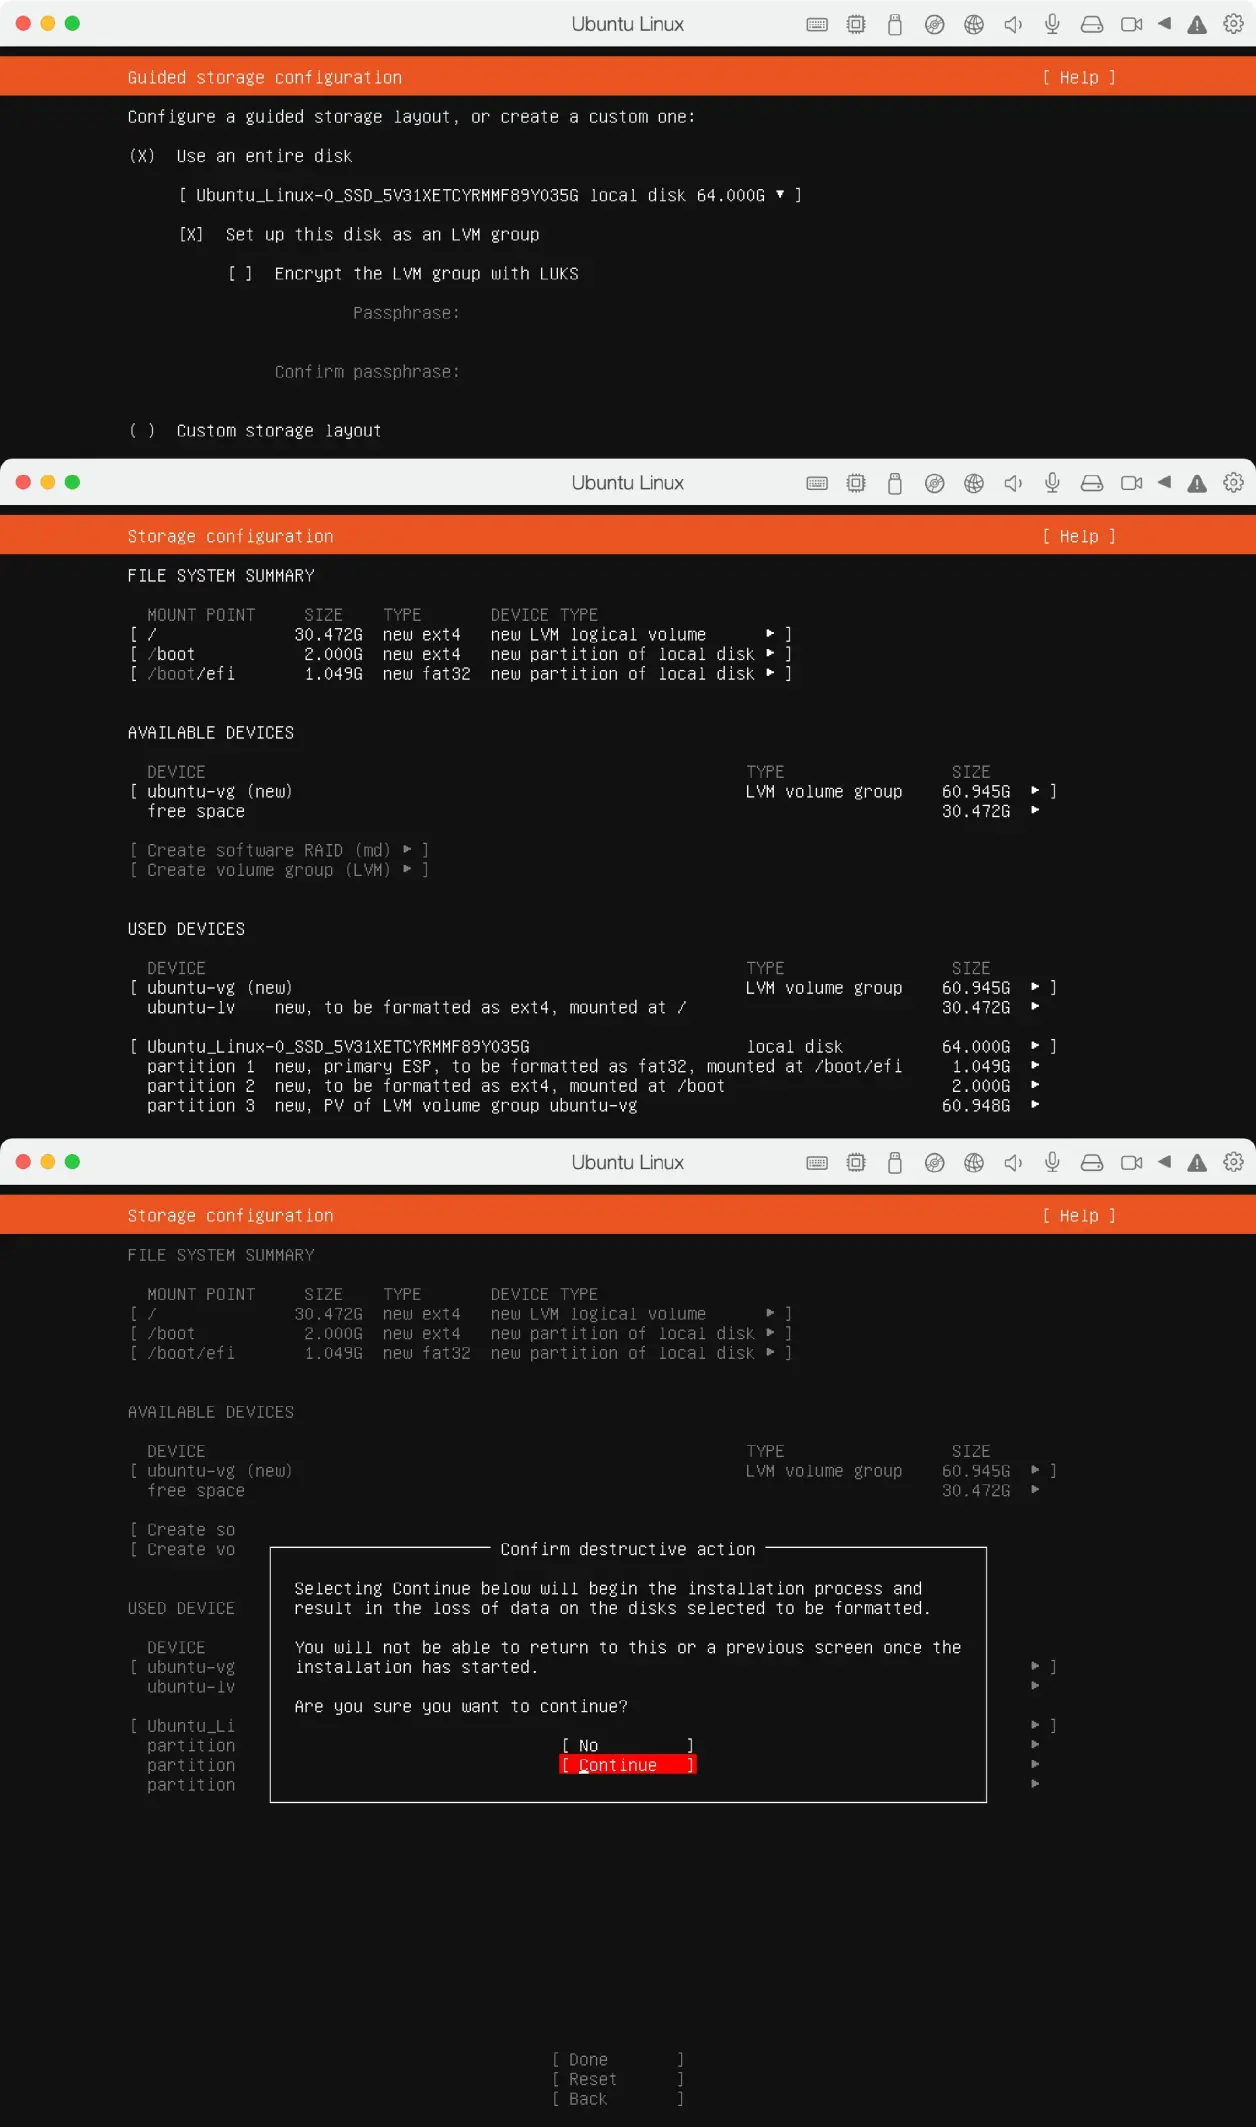Image resolution: width=1256 pixels, height=2127 pixels.
Task: Expand free space 30.472G row in middle window
Action: click(x=593, y=811)
